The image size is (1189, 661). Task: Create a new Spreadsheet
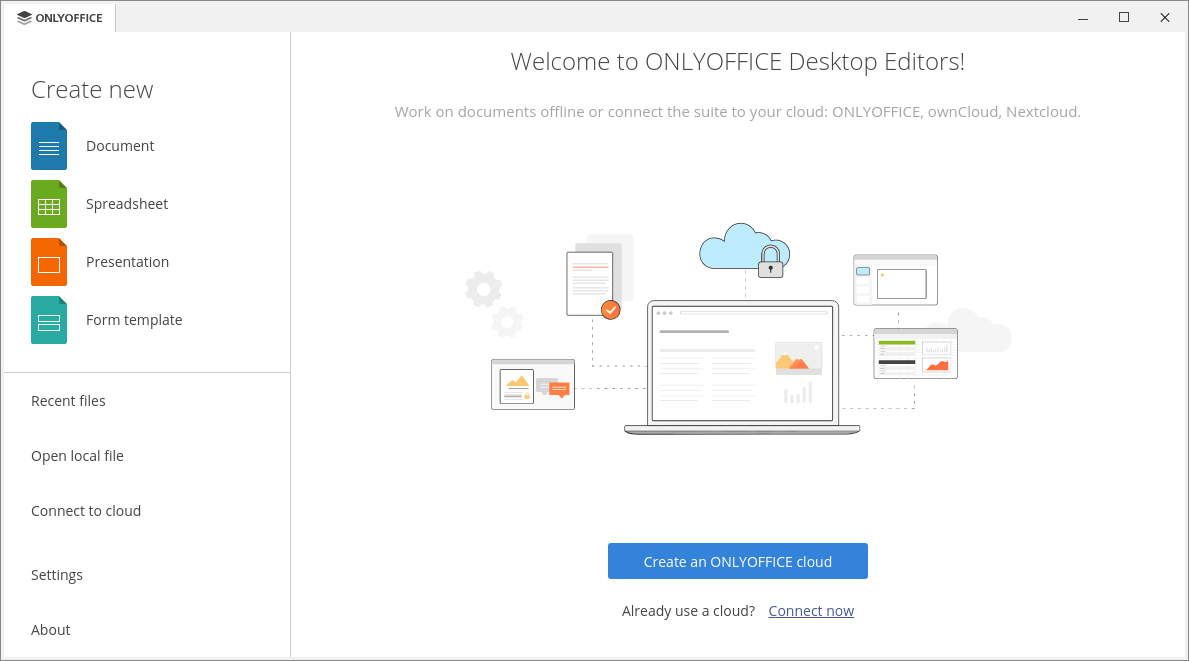126,203
